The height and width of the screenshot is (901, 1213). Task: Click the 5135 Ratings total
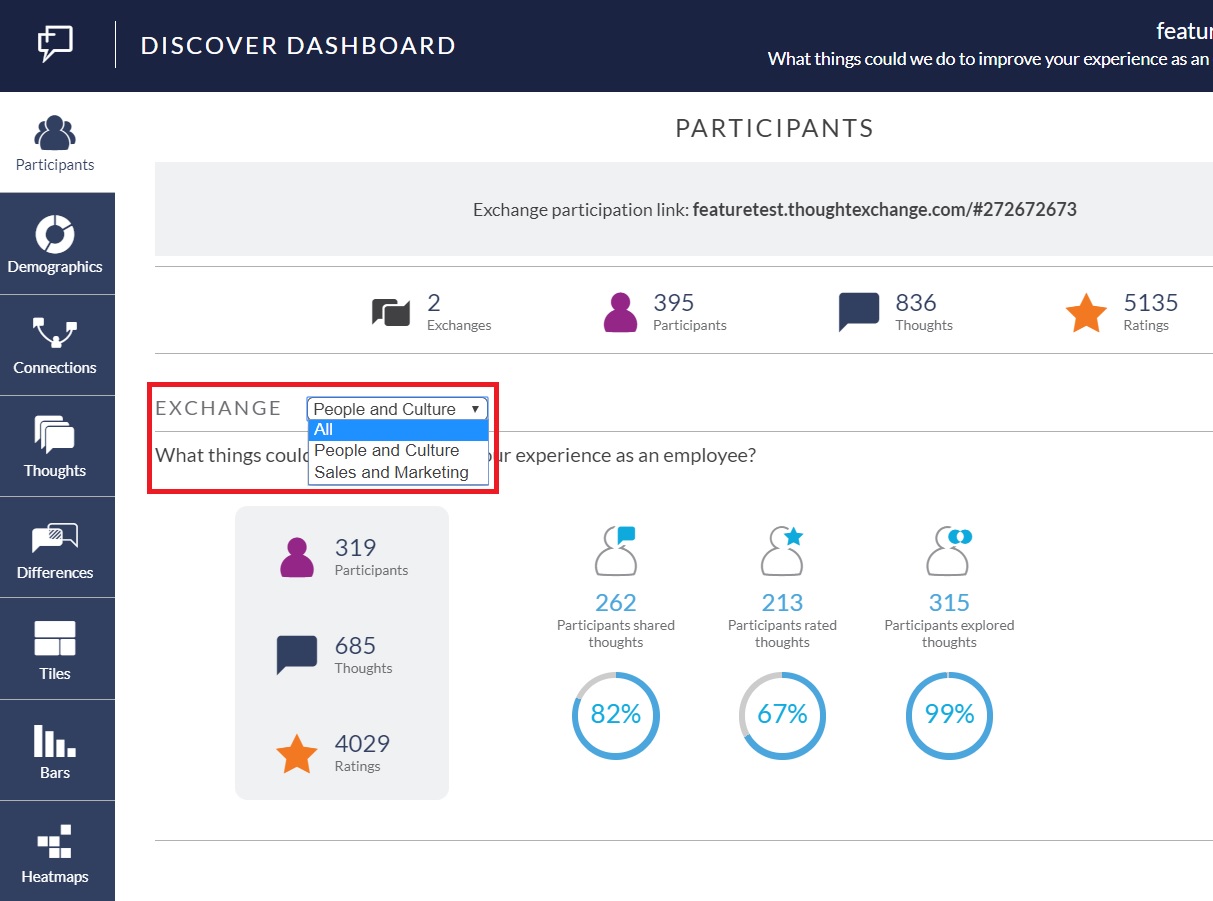click(x=1151, y=312)
